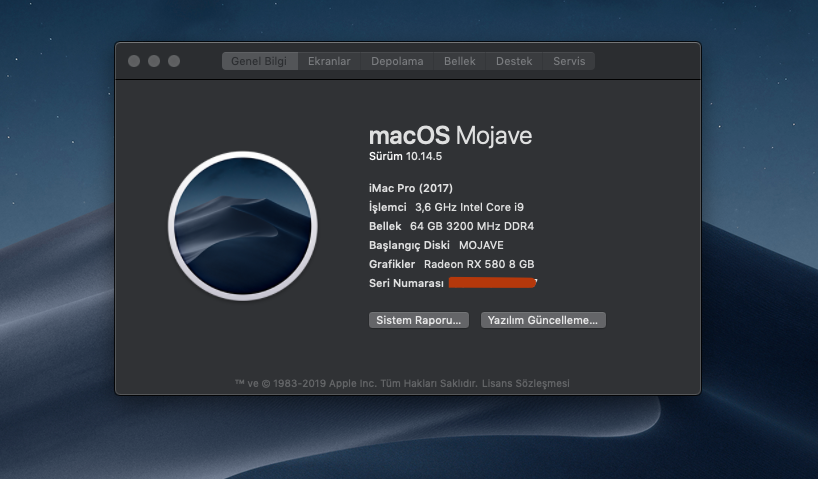818x479 pixels.
Task: Click the Grafikler Radeon RX 580 line
Action: coord(451,264)
